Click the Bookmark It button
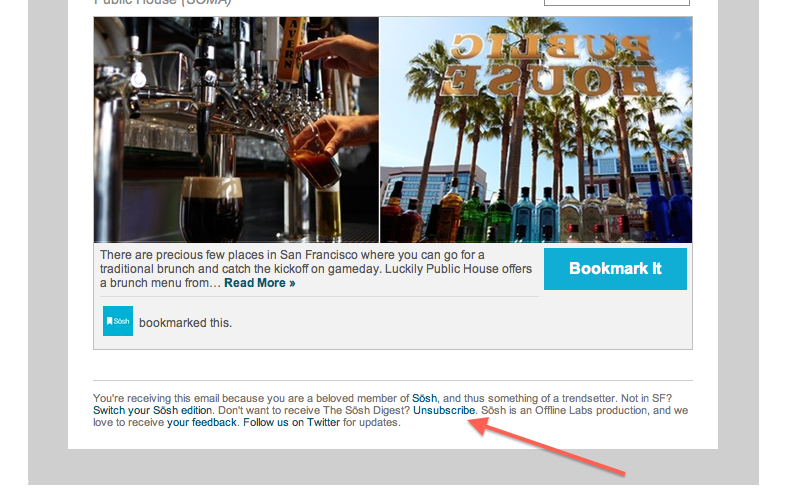The width and height of the screenshot is (788, 502). (x=615, y=269)
